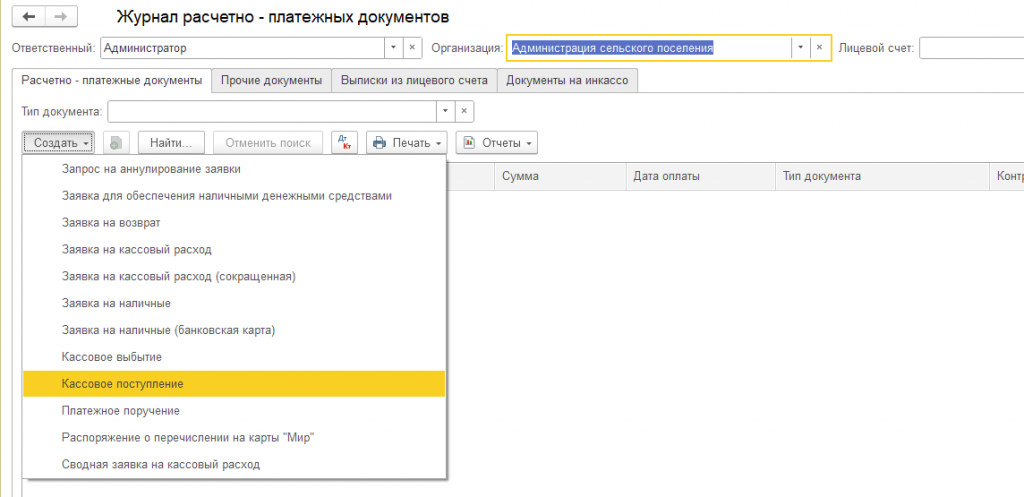Open the Печать dropdown menu

click(406, 142)
